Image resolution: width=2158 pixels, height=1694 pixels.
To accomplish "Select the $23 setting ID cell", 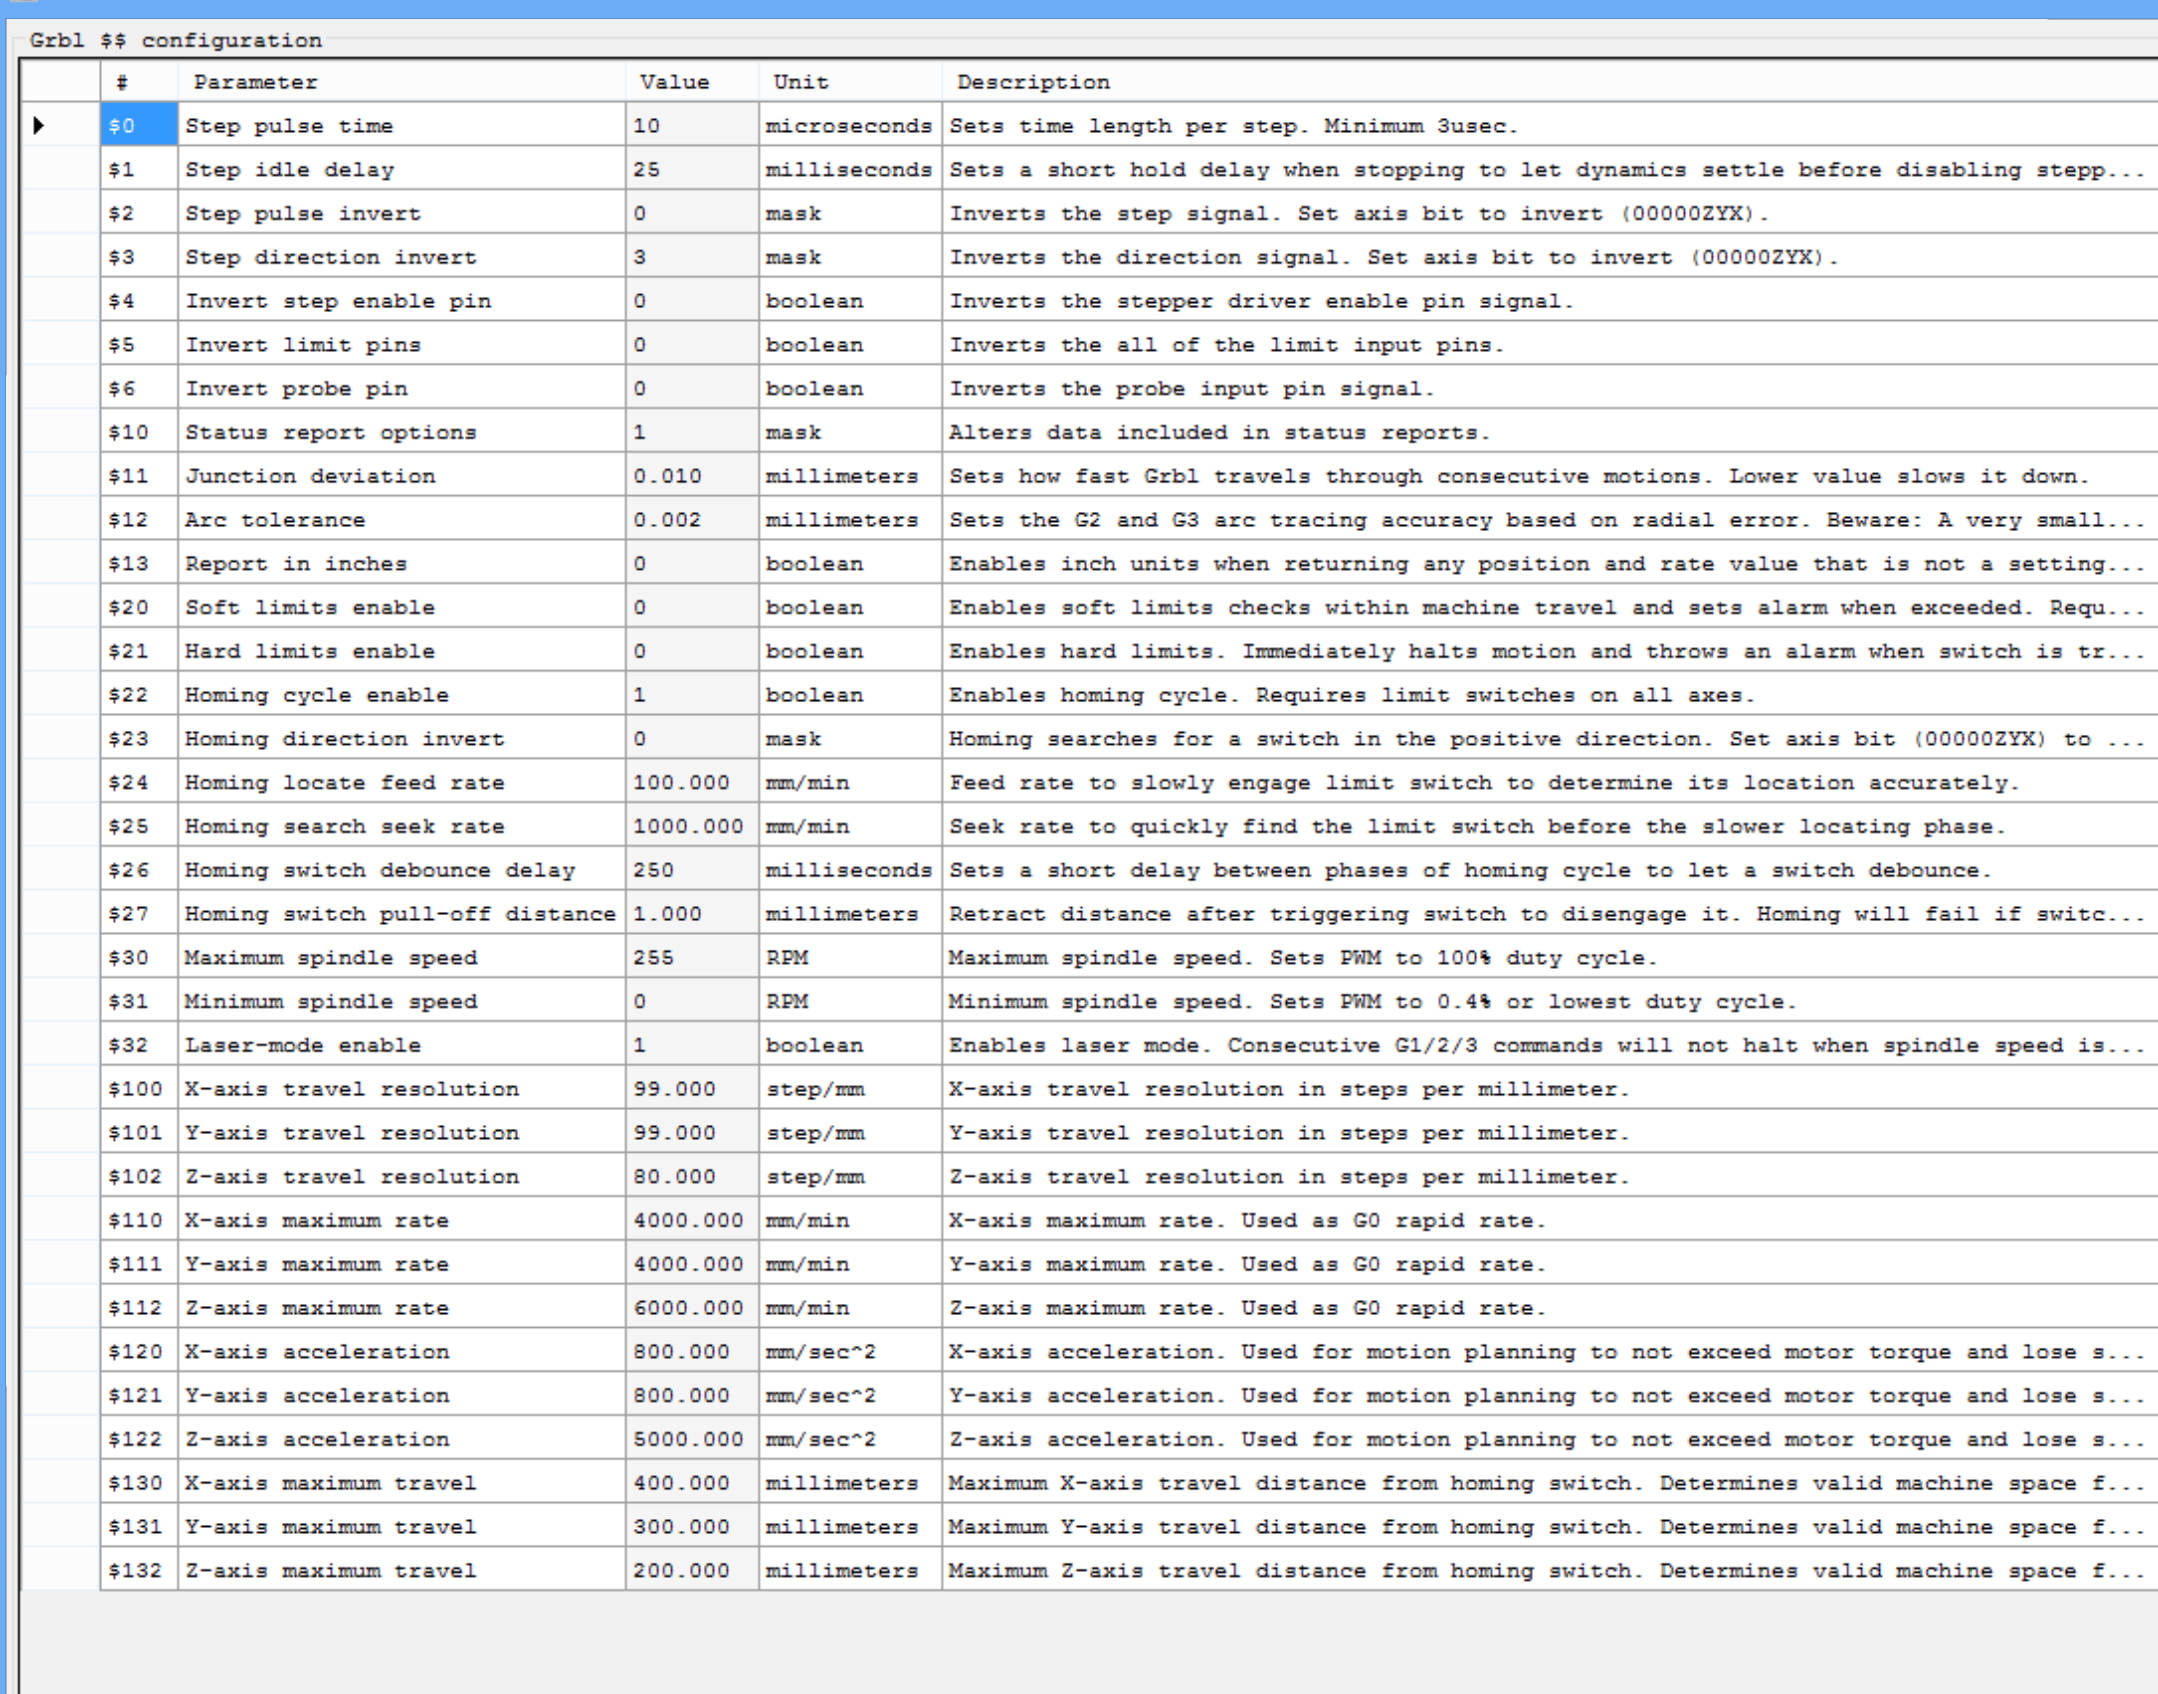I will coord(139,739).
